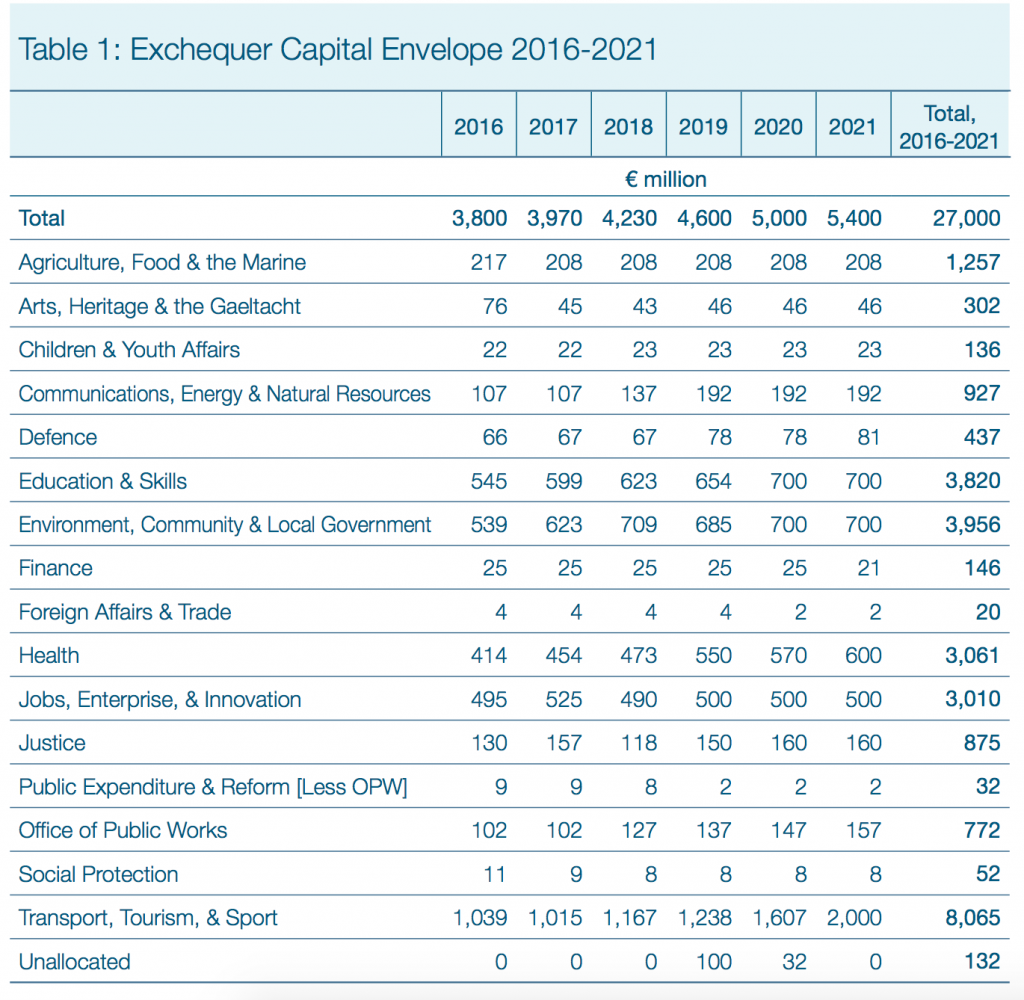Click the table title 'Exchequer Capital Envelope 2016-2021'
The height and width of the screenshot is (1000, 1024).
(338, 49)
